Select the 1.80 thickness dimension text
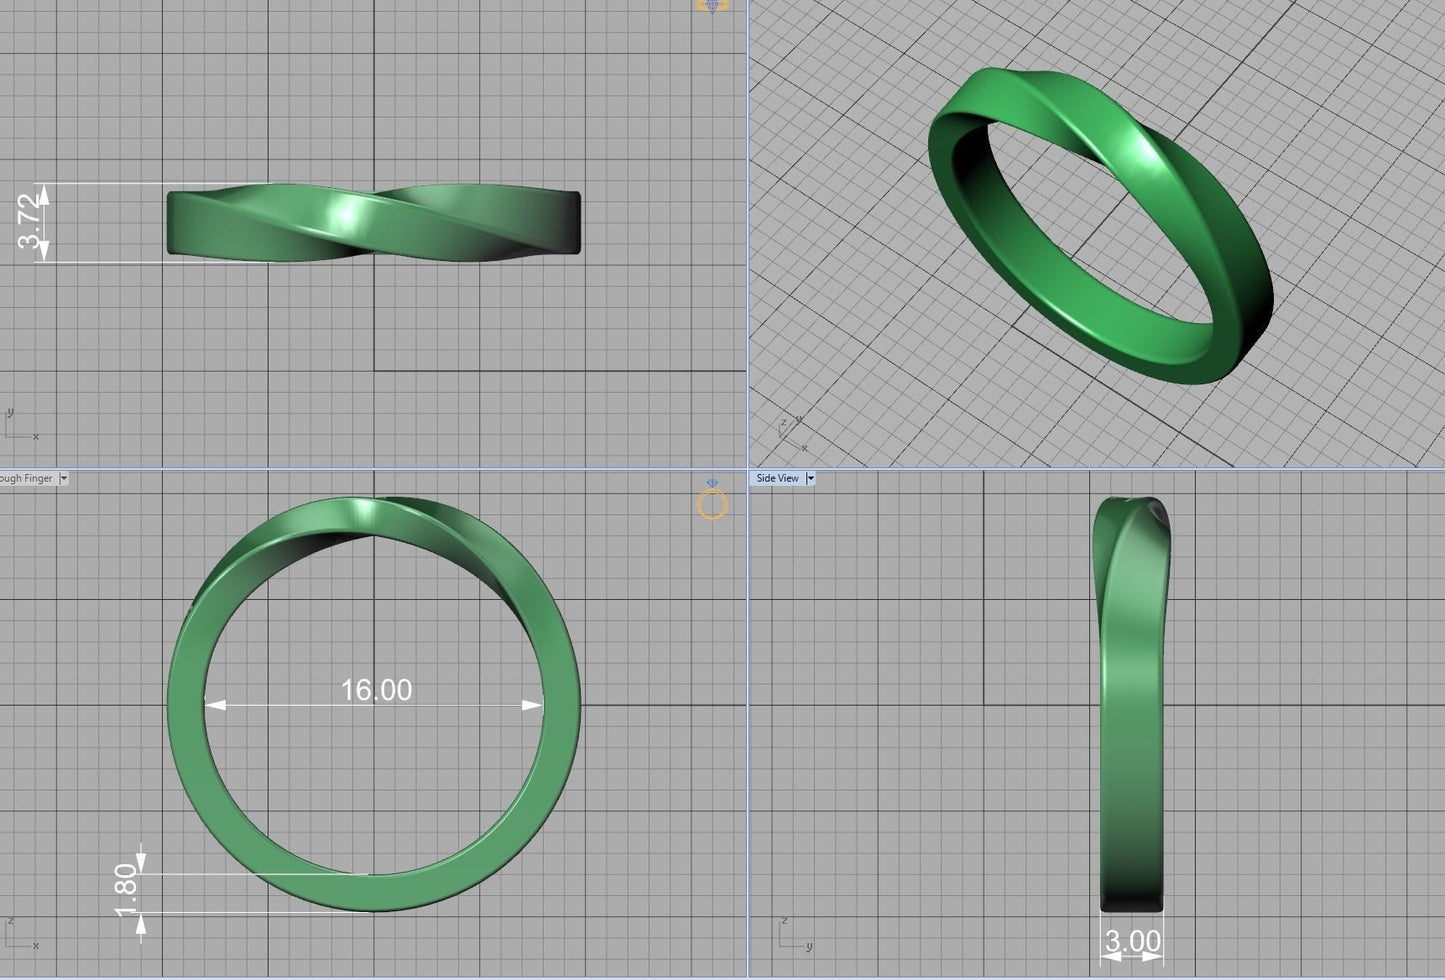1445x980 pixels. click(x=126, y=890)
